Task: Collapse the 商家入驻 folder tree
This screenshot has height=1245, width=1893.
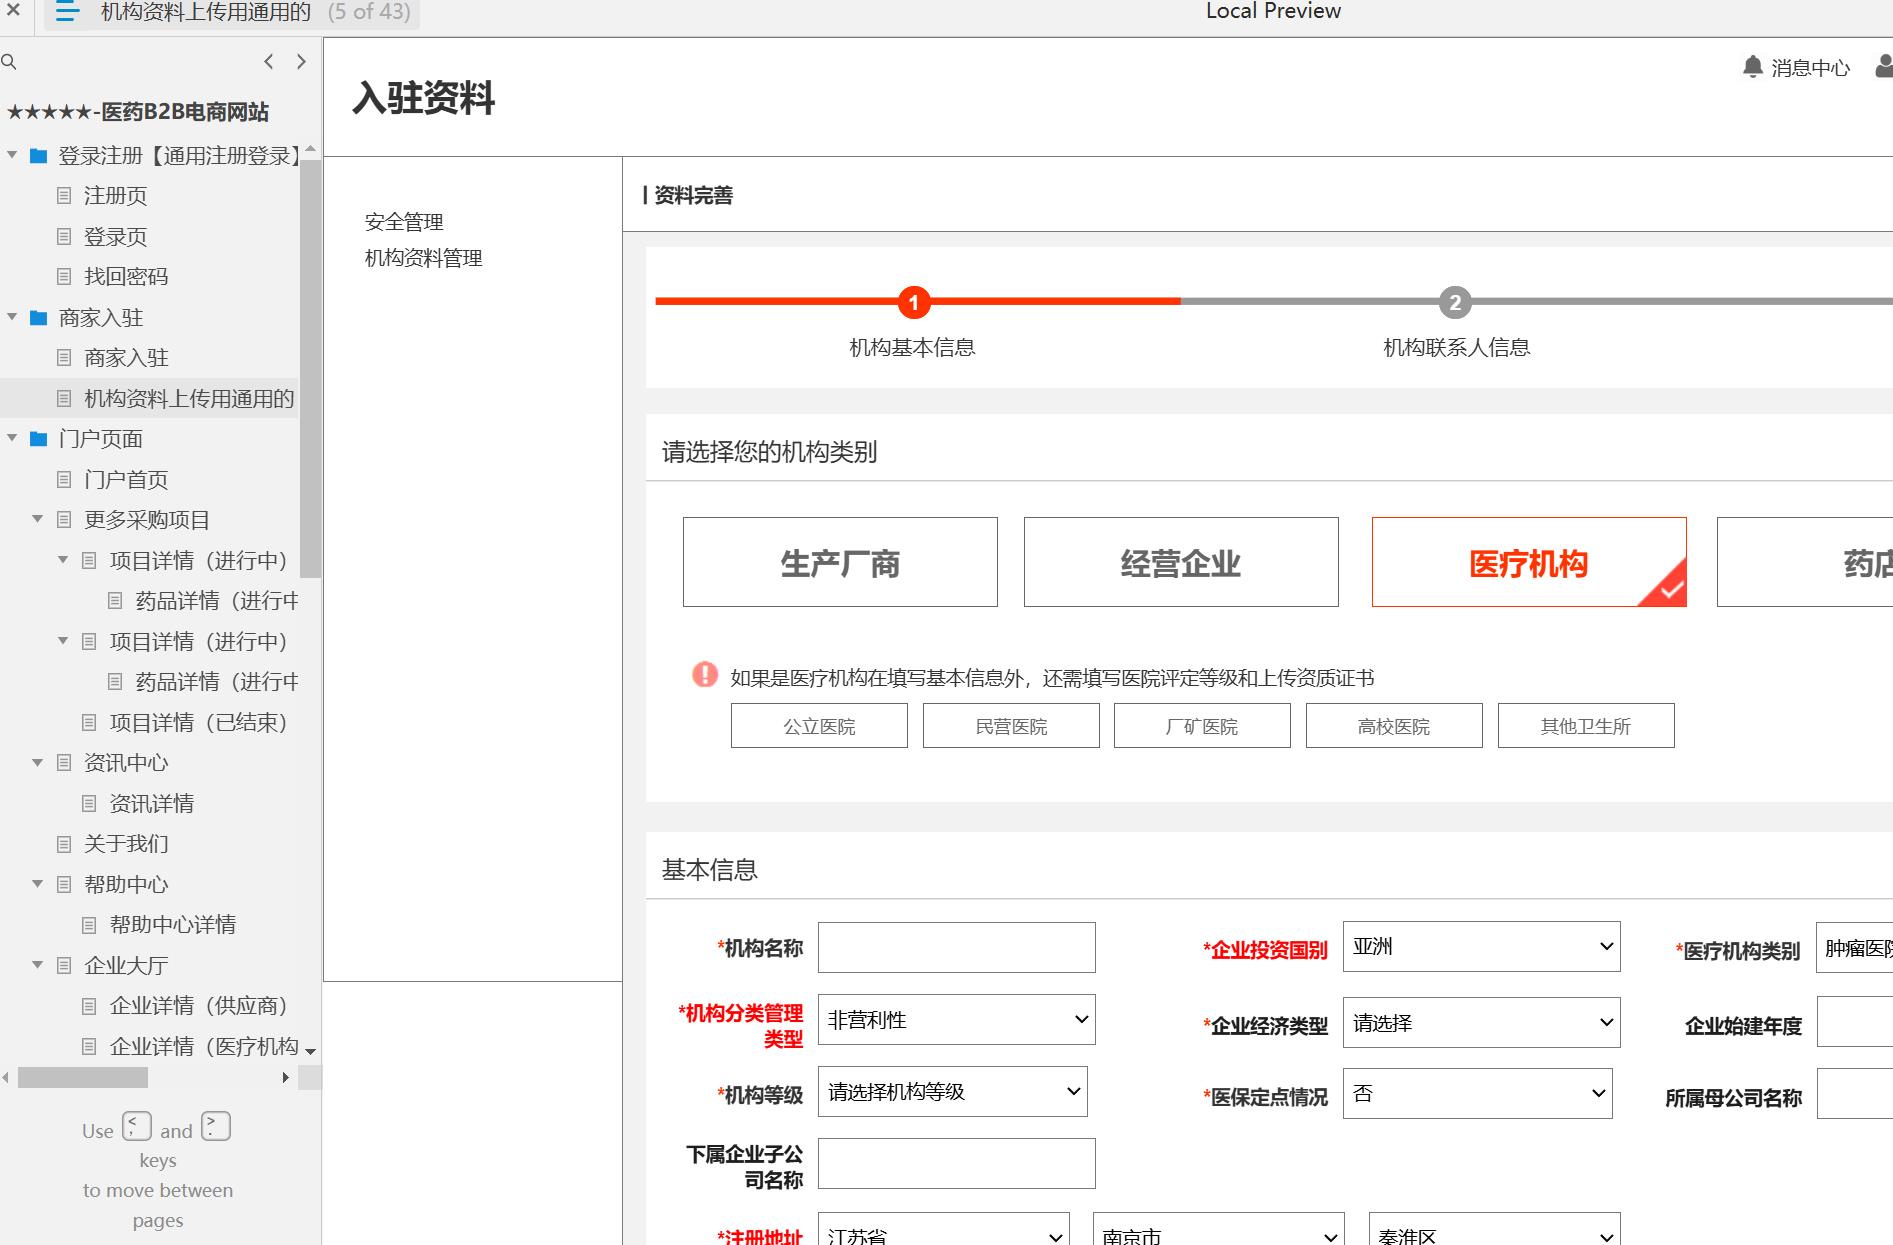Action: [x=12, y=317]
